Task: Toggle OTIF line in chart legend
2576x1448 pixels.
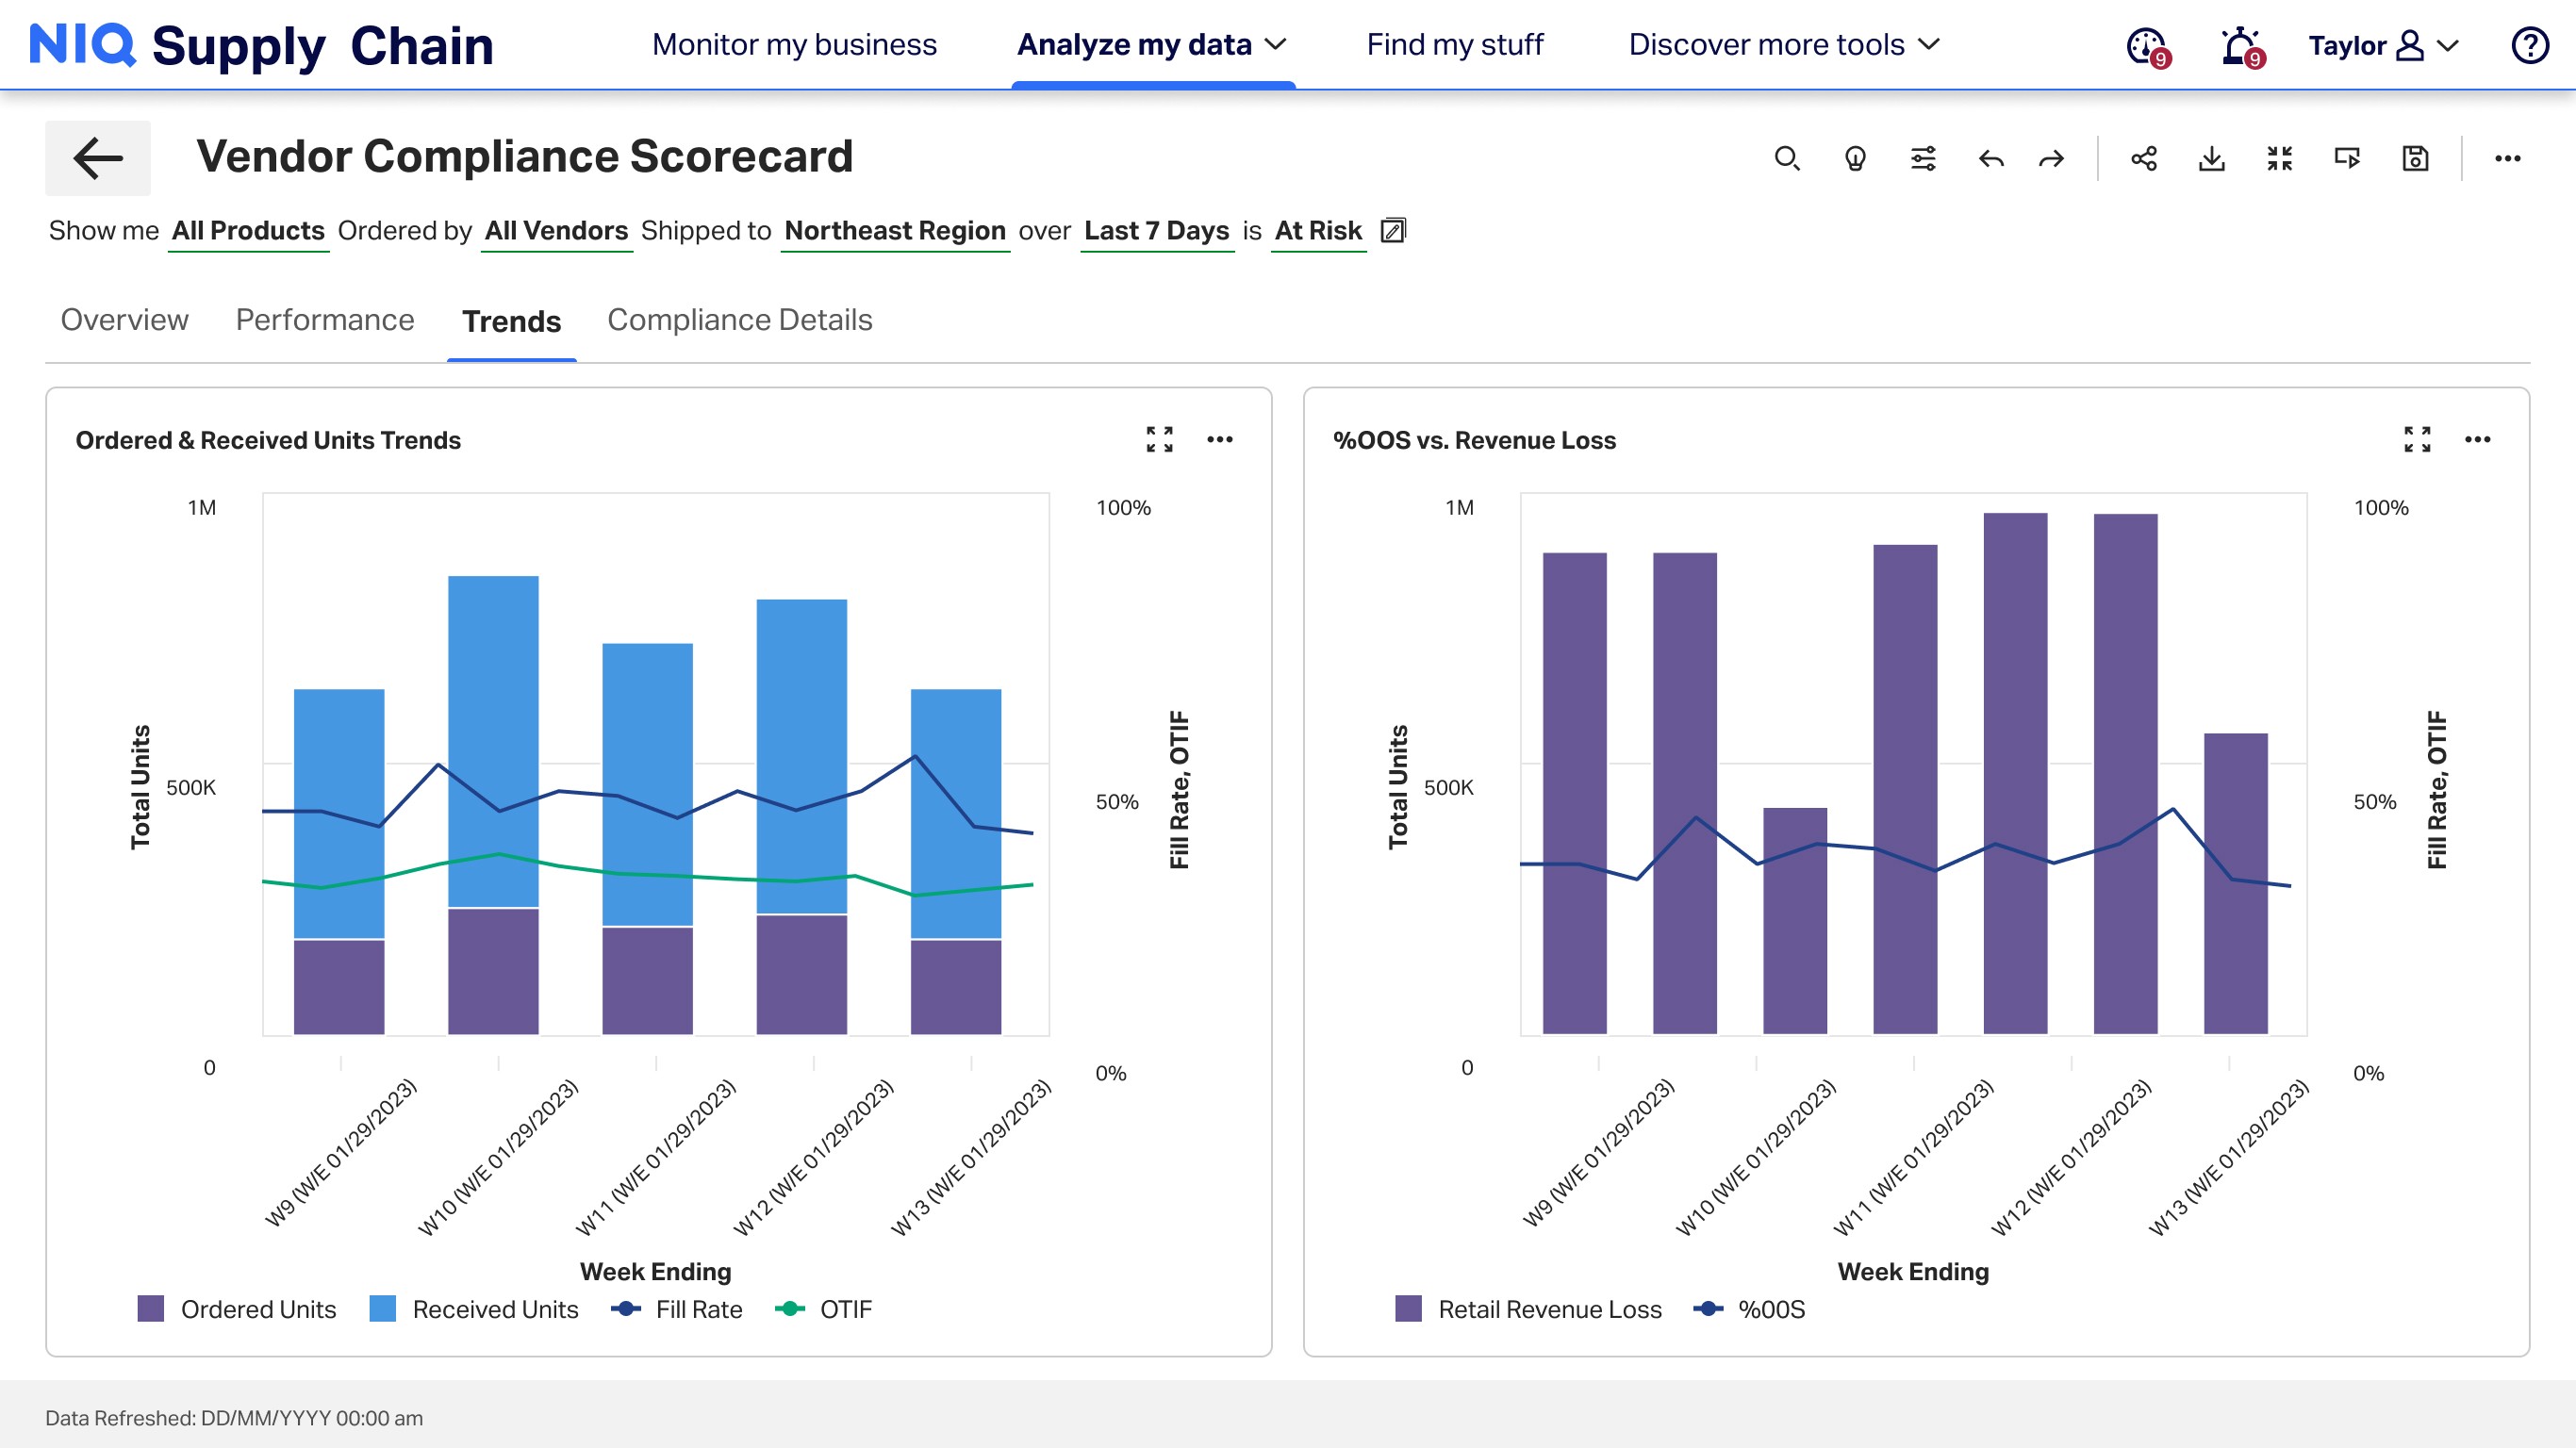Action: 824,1309
